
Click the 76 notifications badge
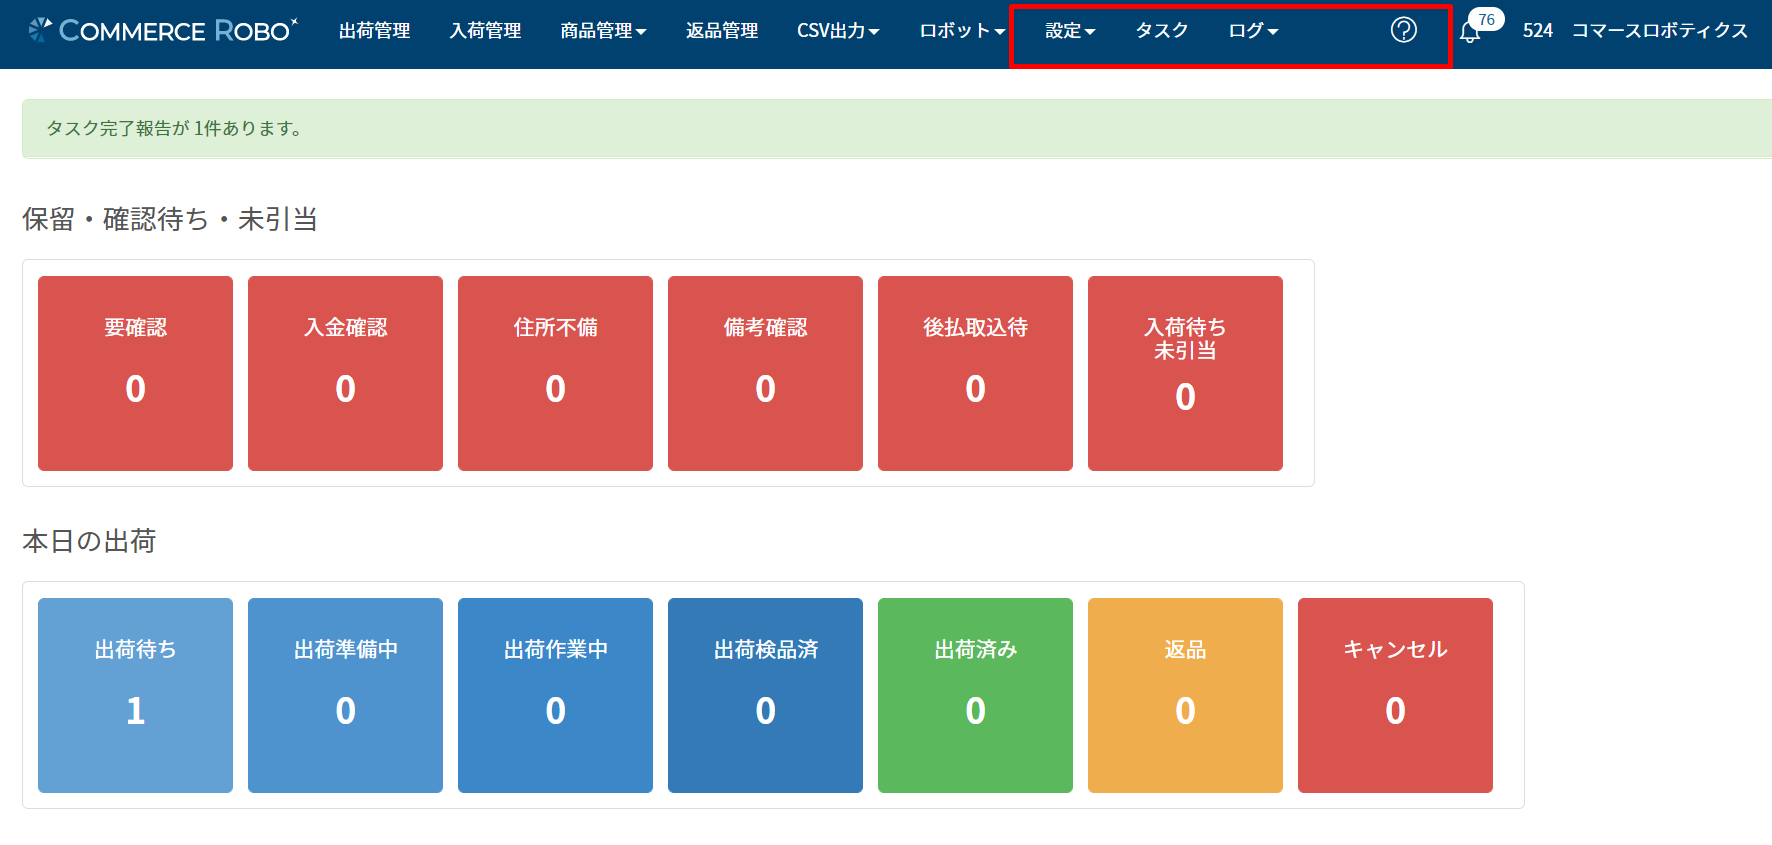[1487, 20]
